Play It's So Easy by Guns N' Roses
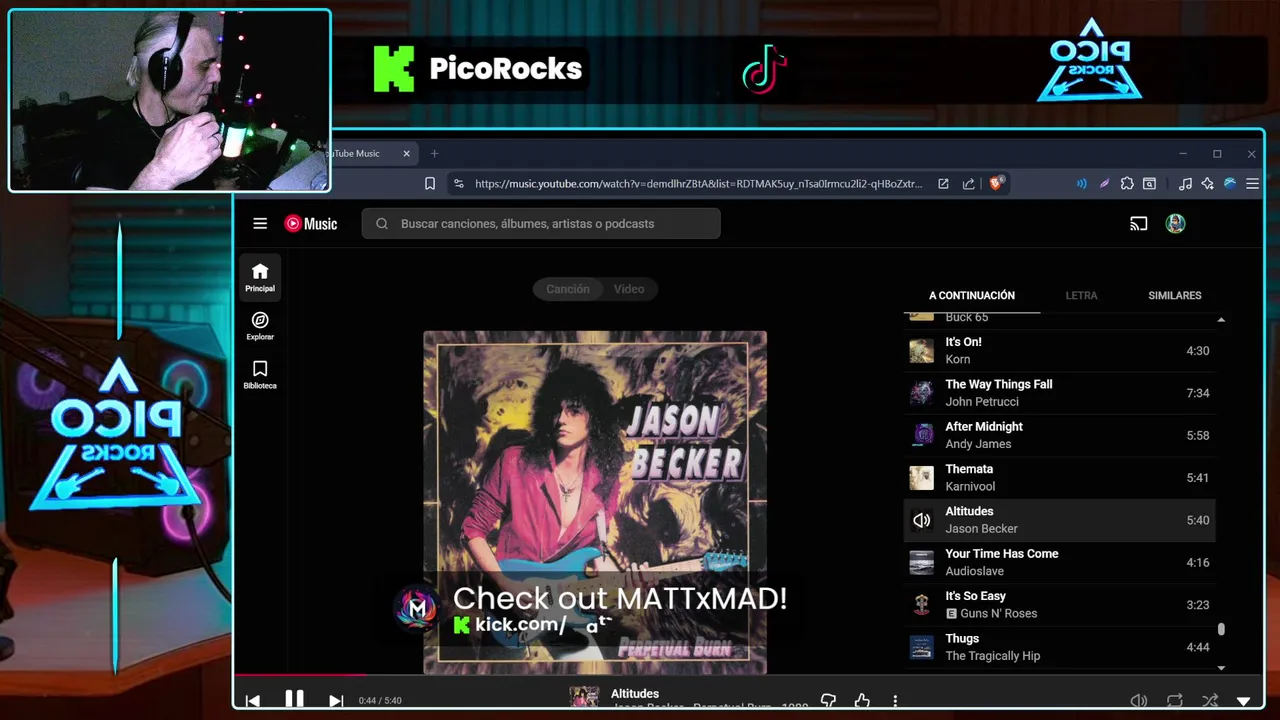This screenshot has height=720, width=1280. [1060, 605]
